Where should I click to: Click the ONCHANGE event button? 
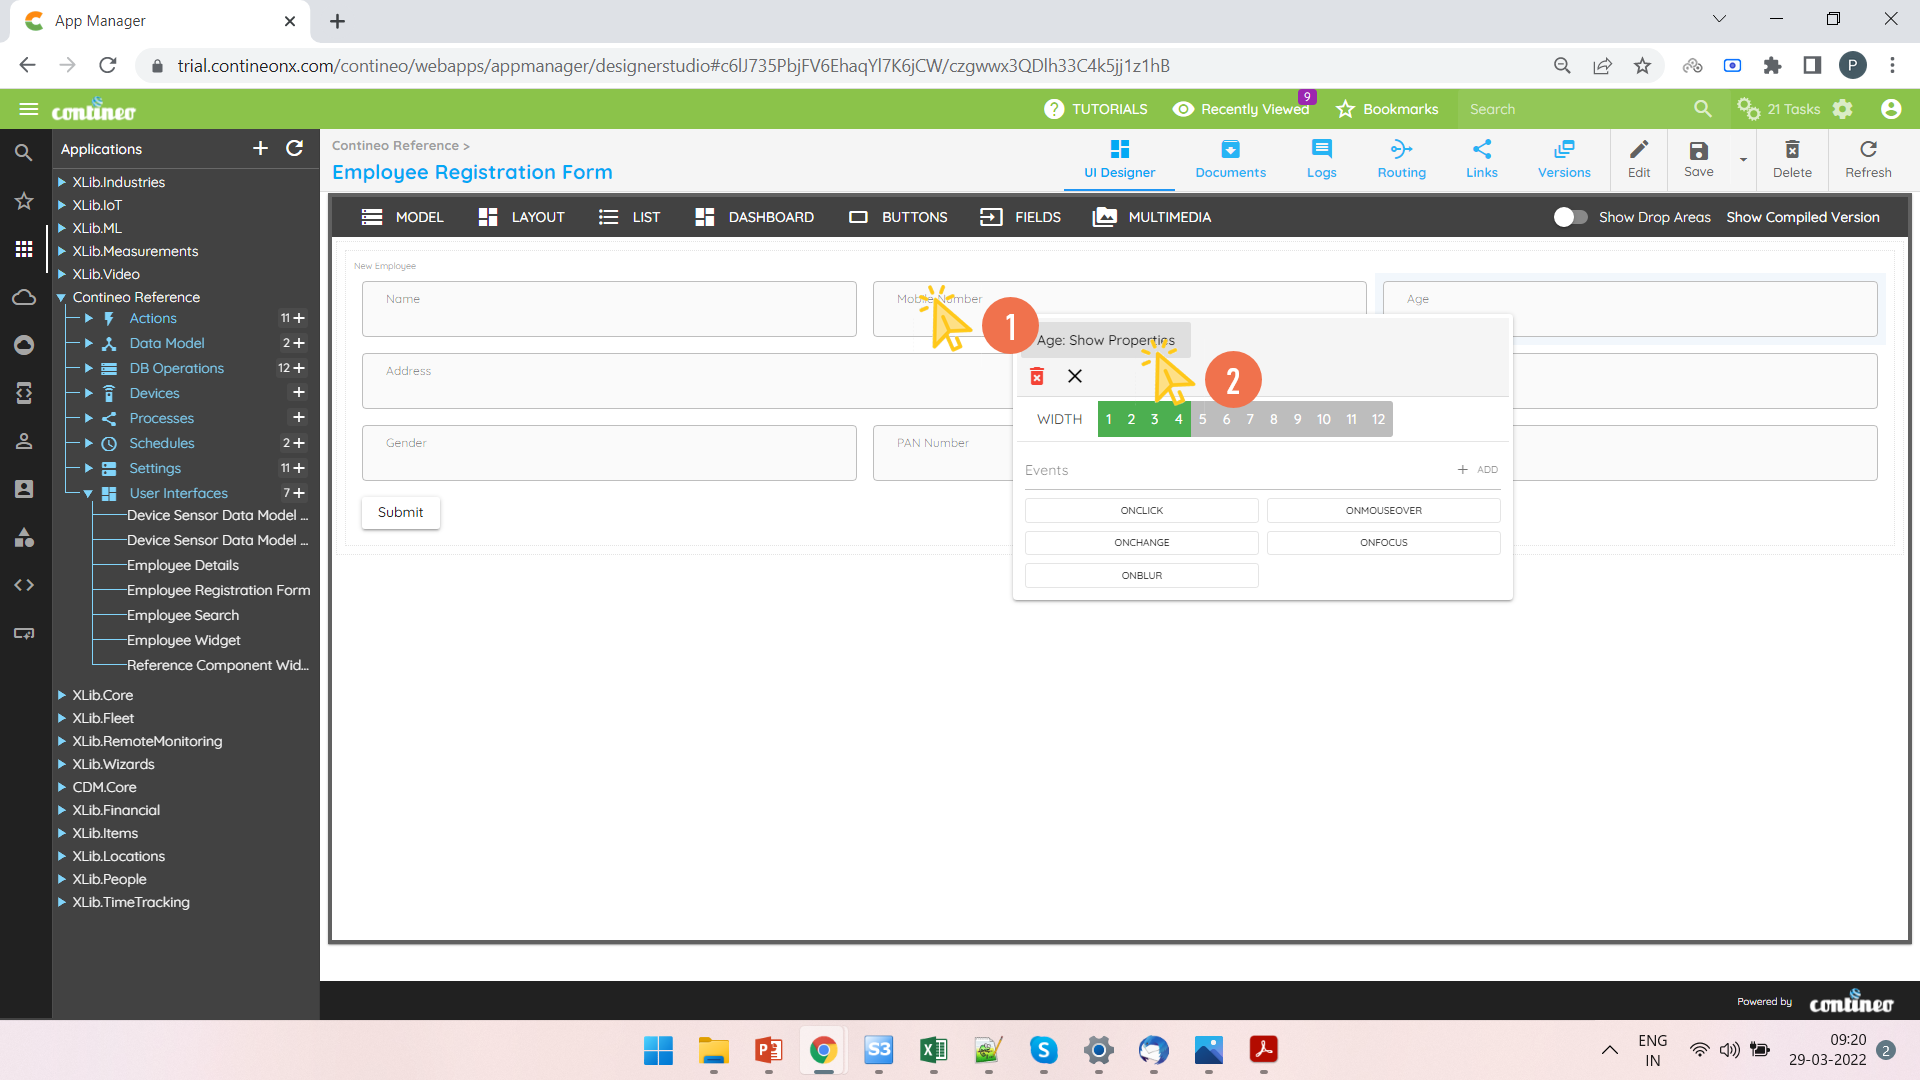click(1141, 543)
